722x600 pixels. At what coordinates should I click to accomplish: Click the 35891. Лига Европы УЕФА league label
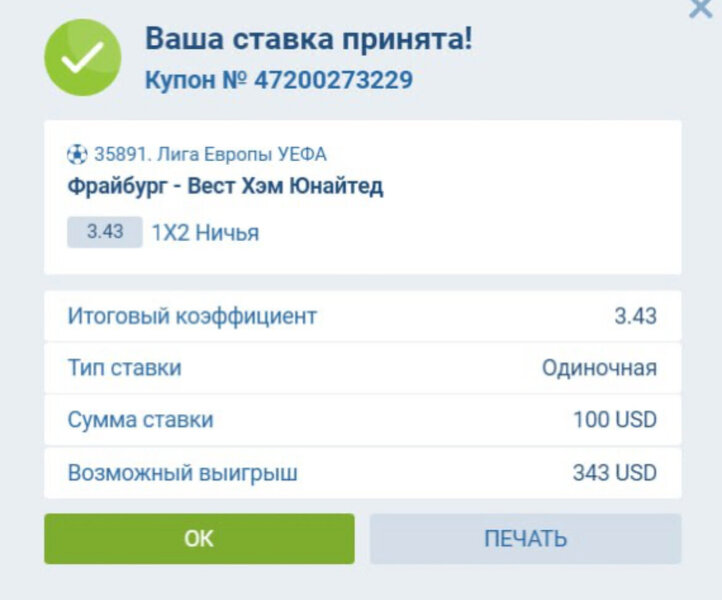point(210,154)
